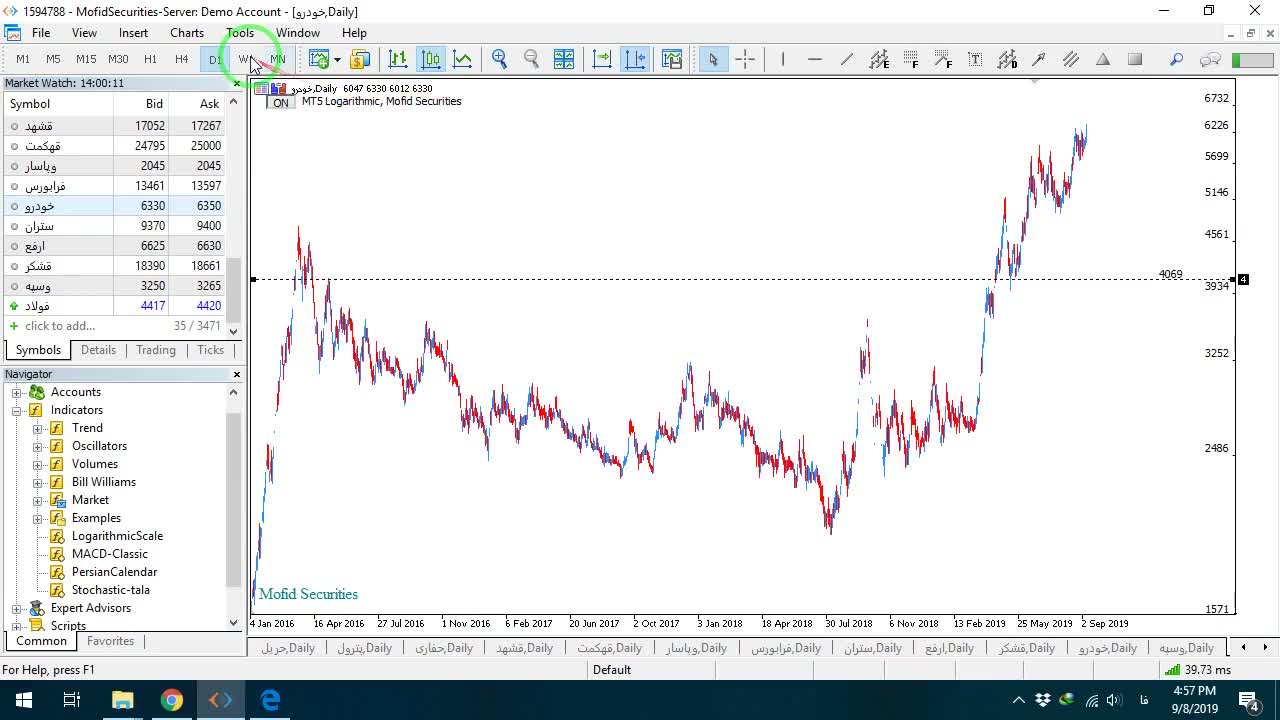Screen dimensions: 1280x720
Task: Expand the Oscillators indicators folder
Action: (38, 446)
